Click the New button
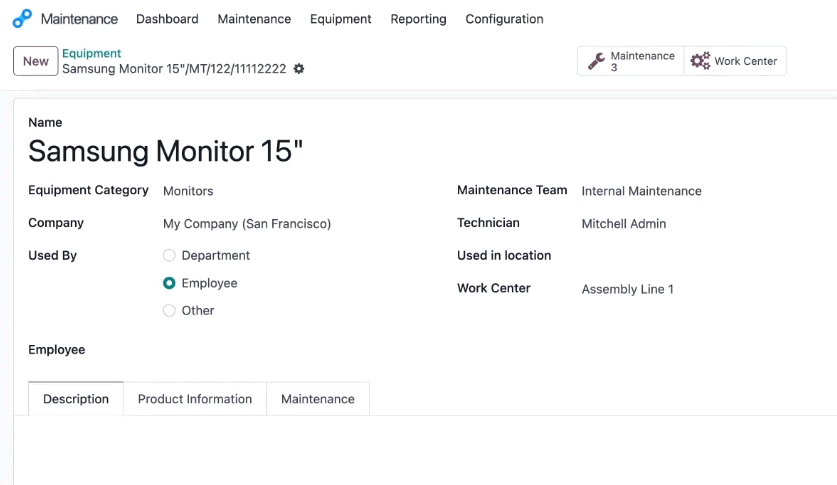The image size is (837, 485). (36, 61)
